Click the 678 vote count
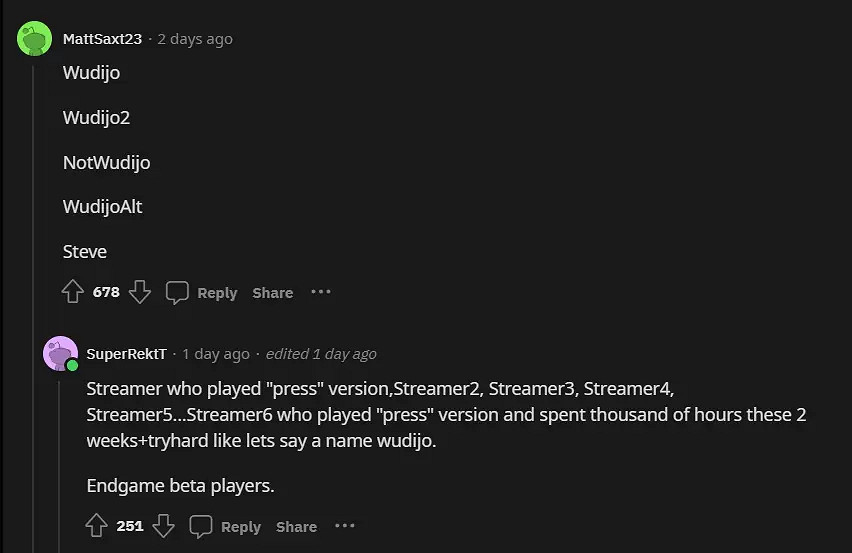Image resolution: width=852 pixels, height=553 pixels. click(106, 292)
